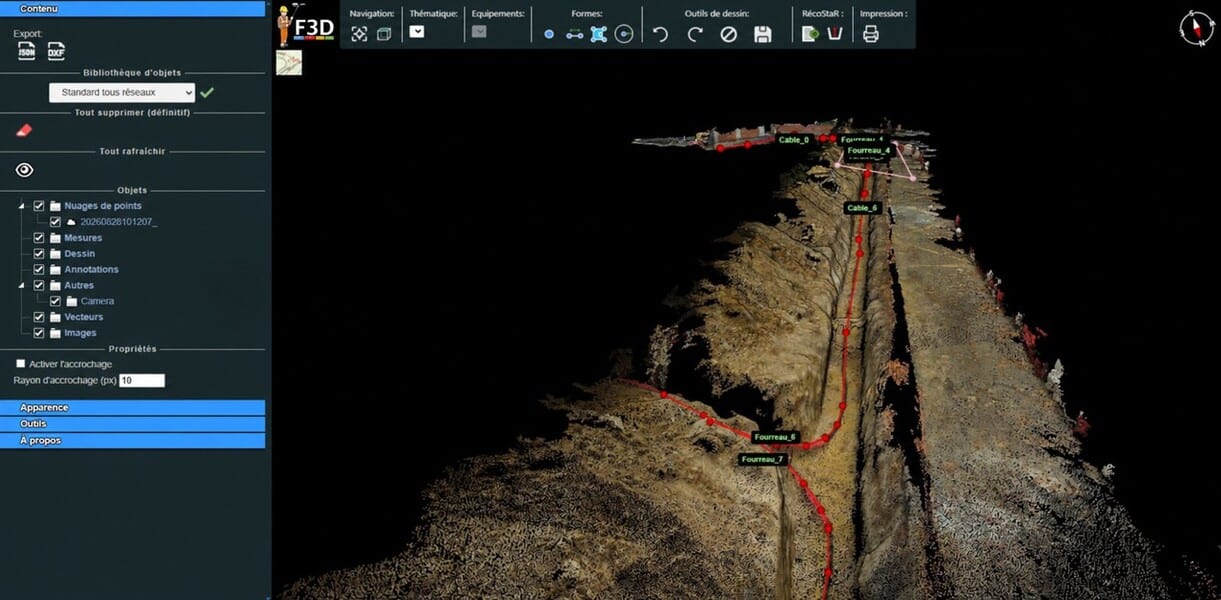Screen dimensions: 1221x600
Task: Click the eye refresh-all icon
Action: click(25, 170)
